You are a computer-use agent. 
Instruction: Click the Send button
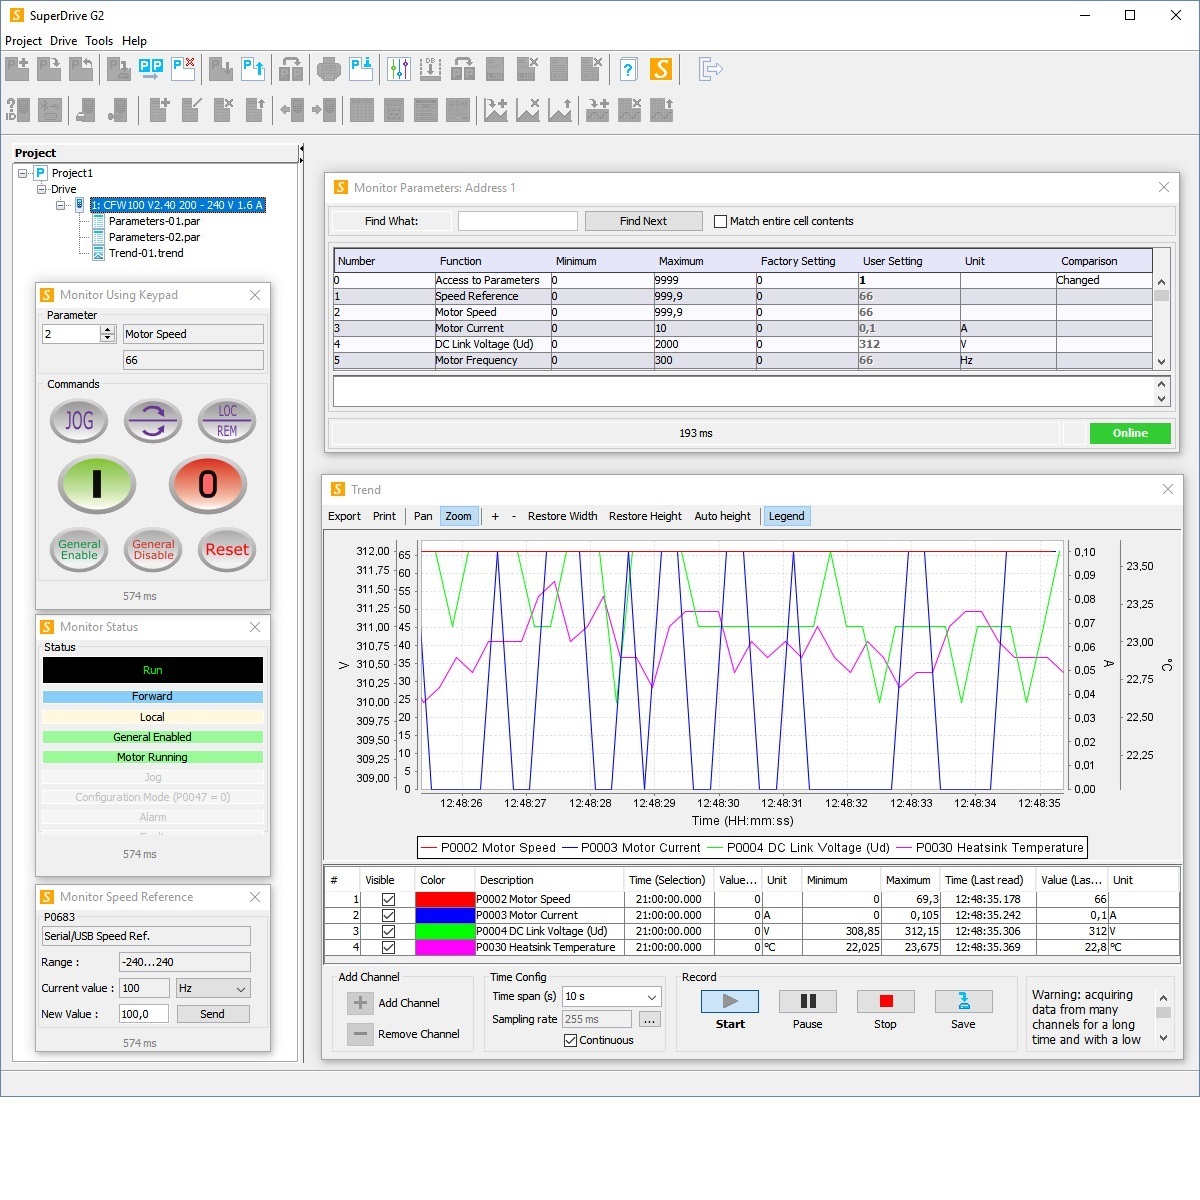212,1014
